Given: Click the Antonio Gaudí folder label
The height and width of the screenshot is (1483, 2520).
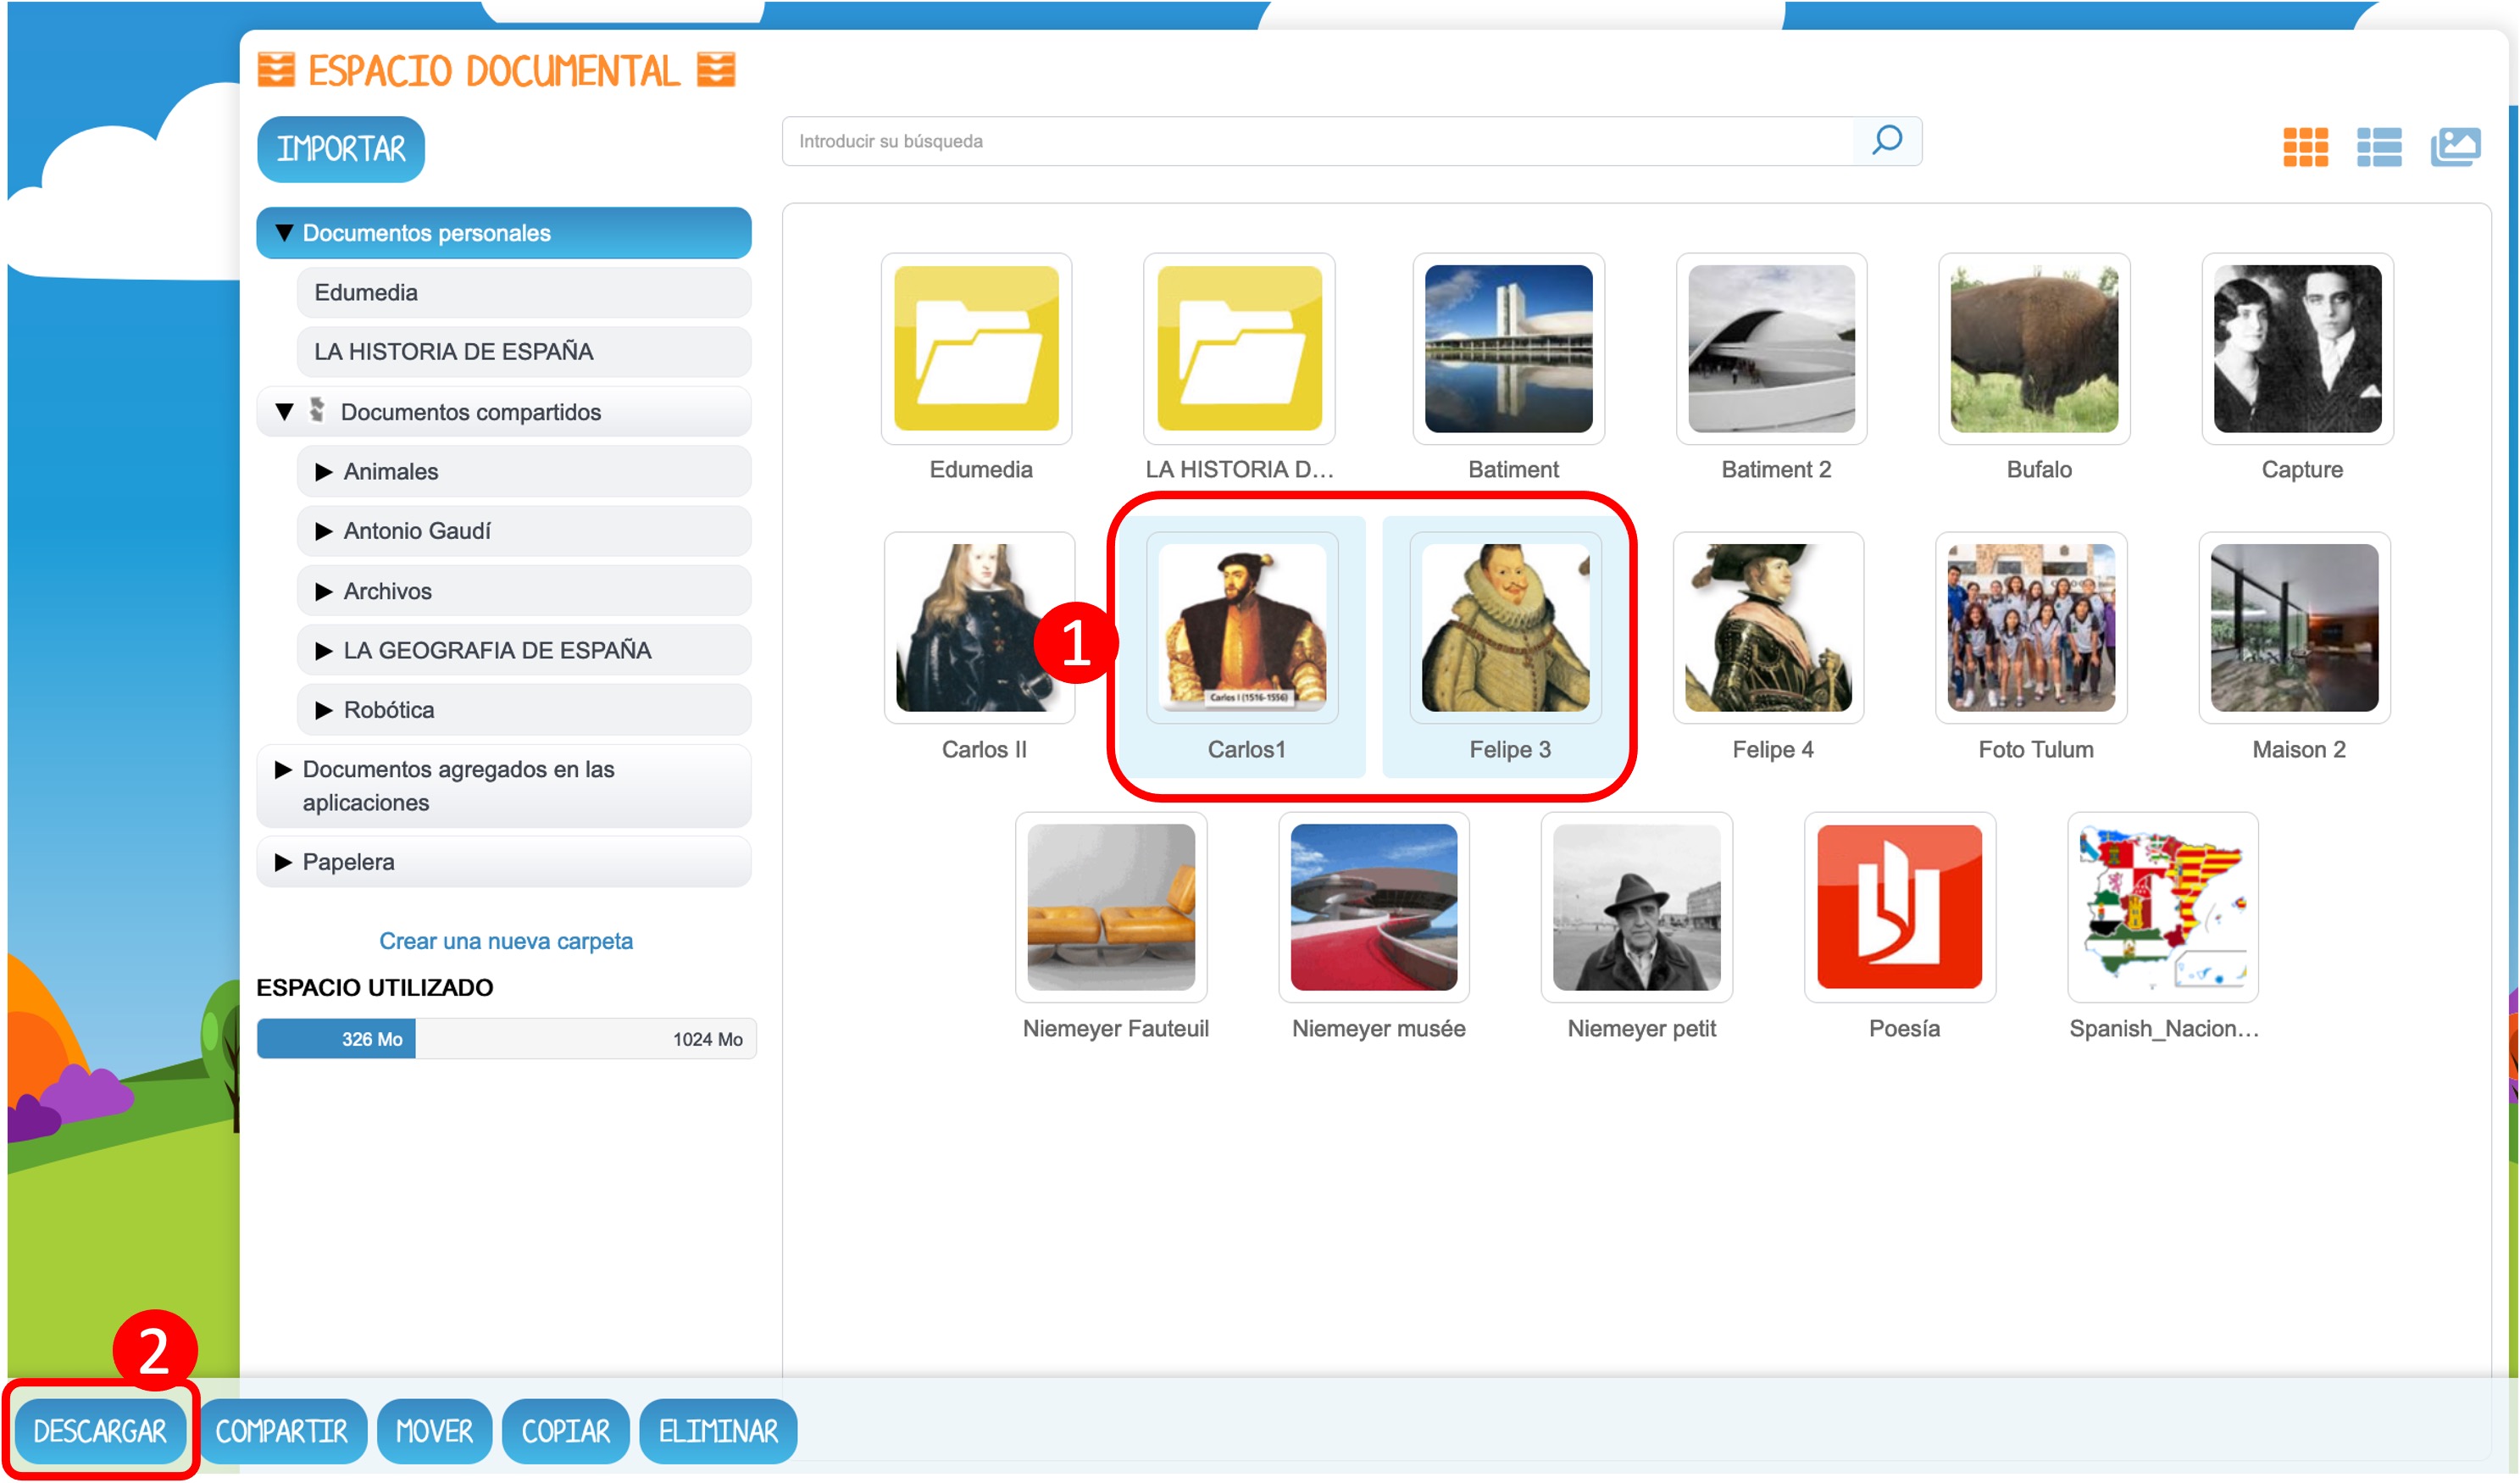Looking at the screenshot, I should point(417,531).
